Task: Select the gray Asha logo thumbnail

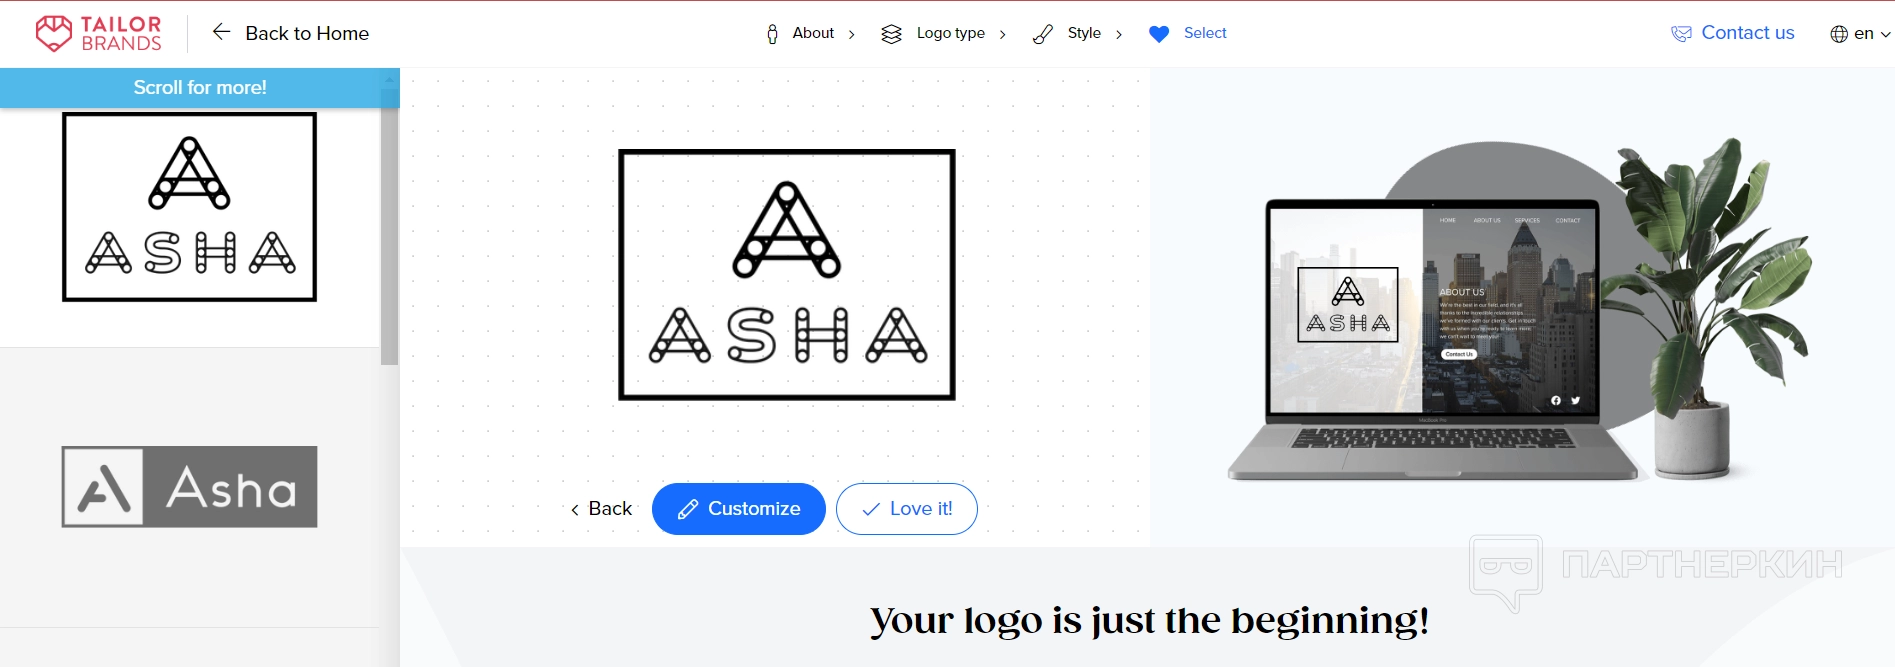Action: coord(190,487)
